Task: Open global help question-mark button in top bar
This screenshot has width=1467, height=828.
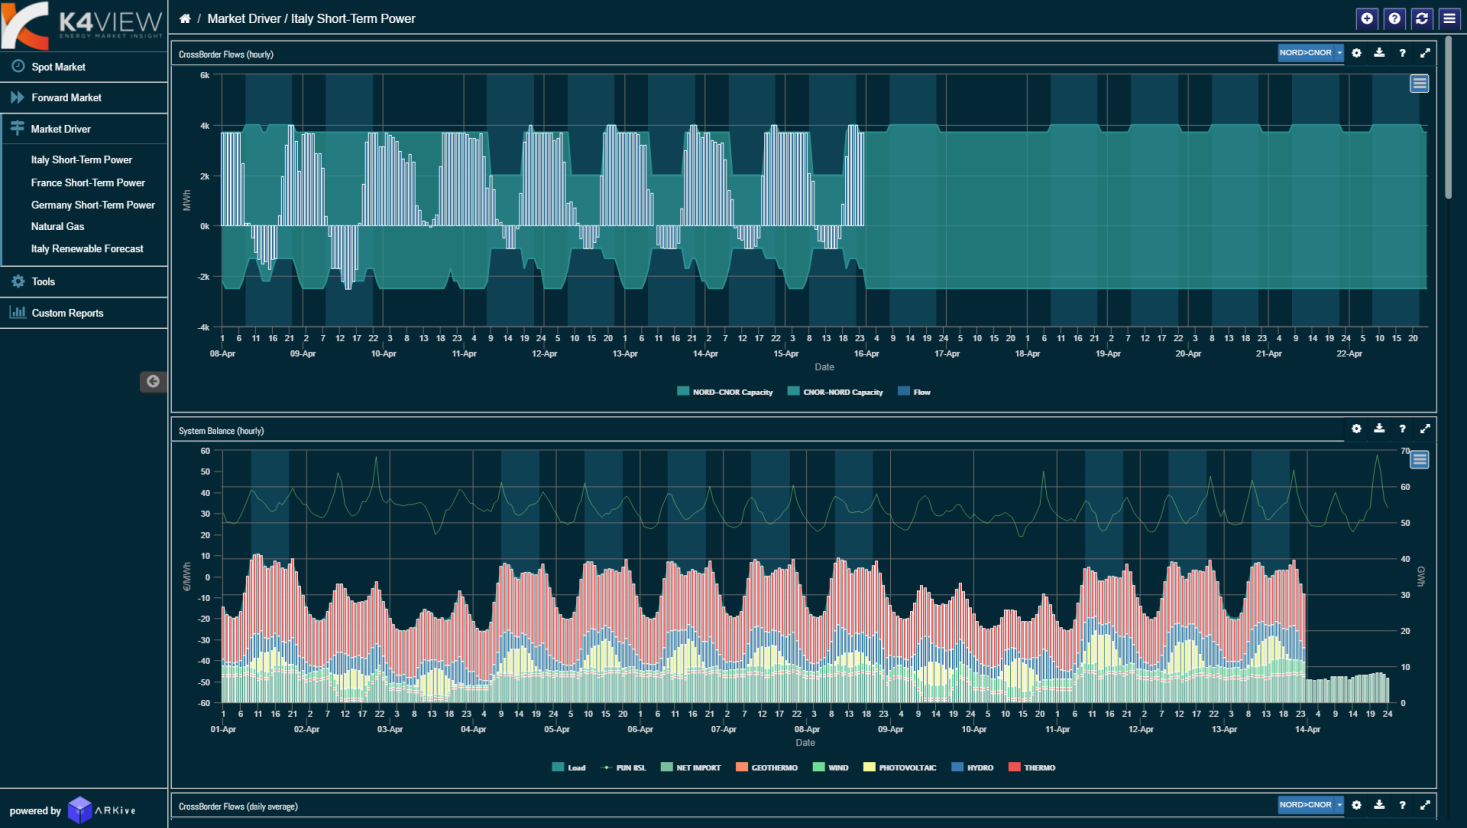Action: point(1395,18)
